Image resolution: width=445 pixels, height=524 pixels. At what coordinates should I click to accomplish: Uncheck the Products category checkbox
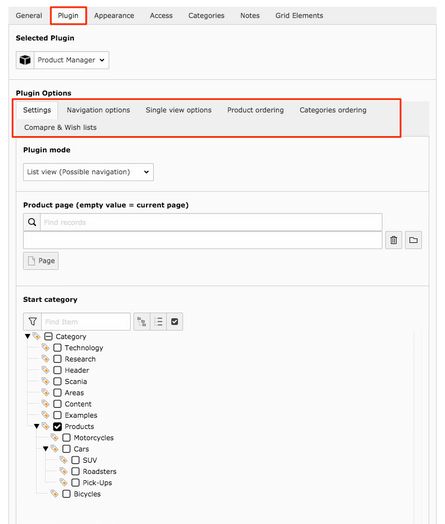point(57,426)
